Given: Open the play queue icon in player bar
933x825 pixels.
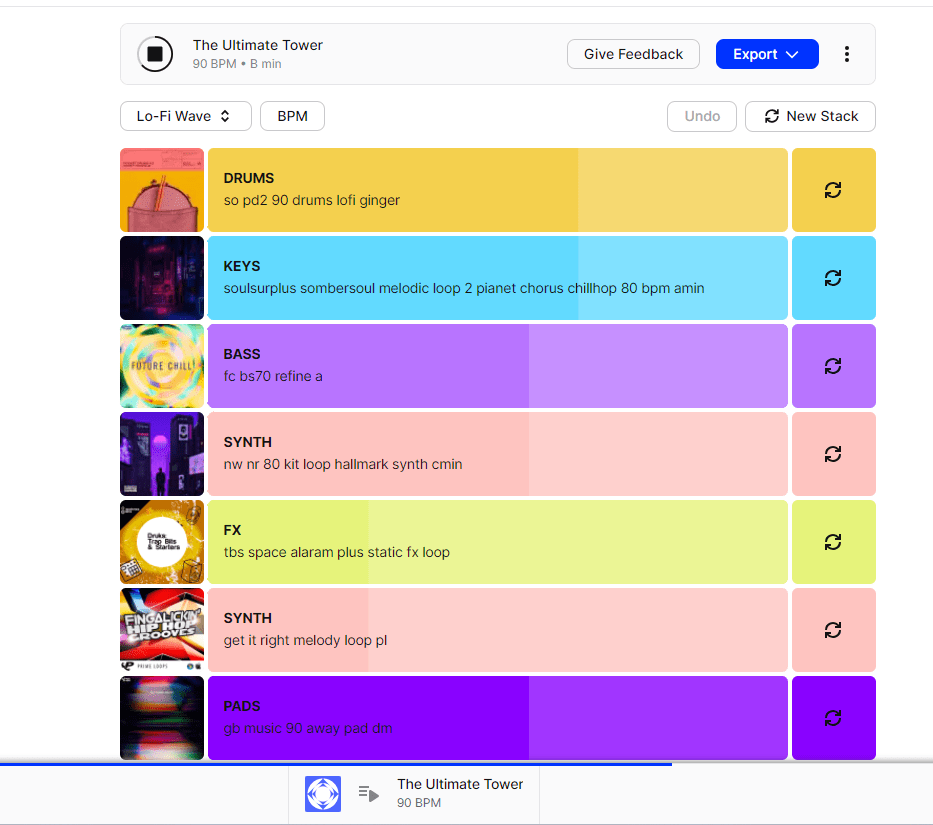Looking at the screenshot, I should 369,794.
